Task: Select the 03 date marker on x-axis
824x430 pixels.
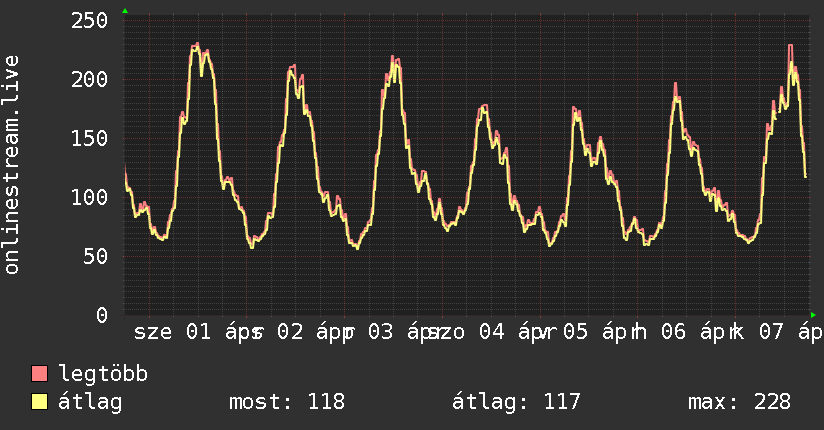Action: pyautogui.click(x=380, y=333)
